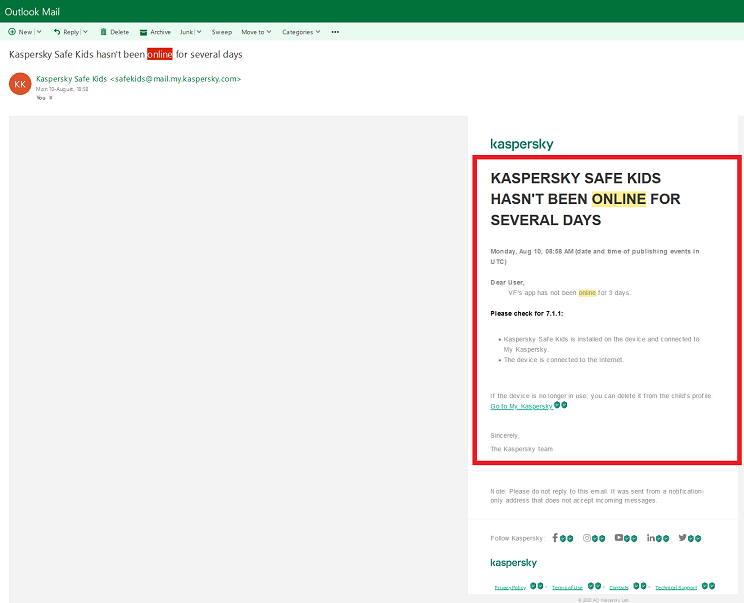744x603 pixels.
Task: Click the 2020 AO Kaspersky Lab copyright
Action: (603, 600)
